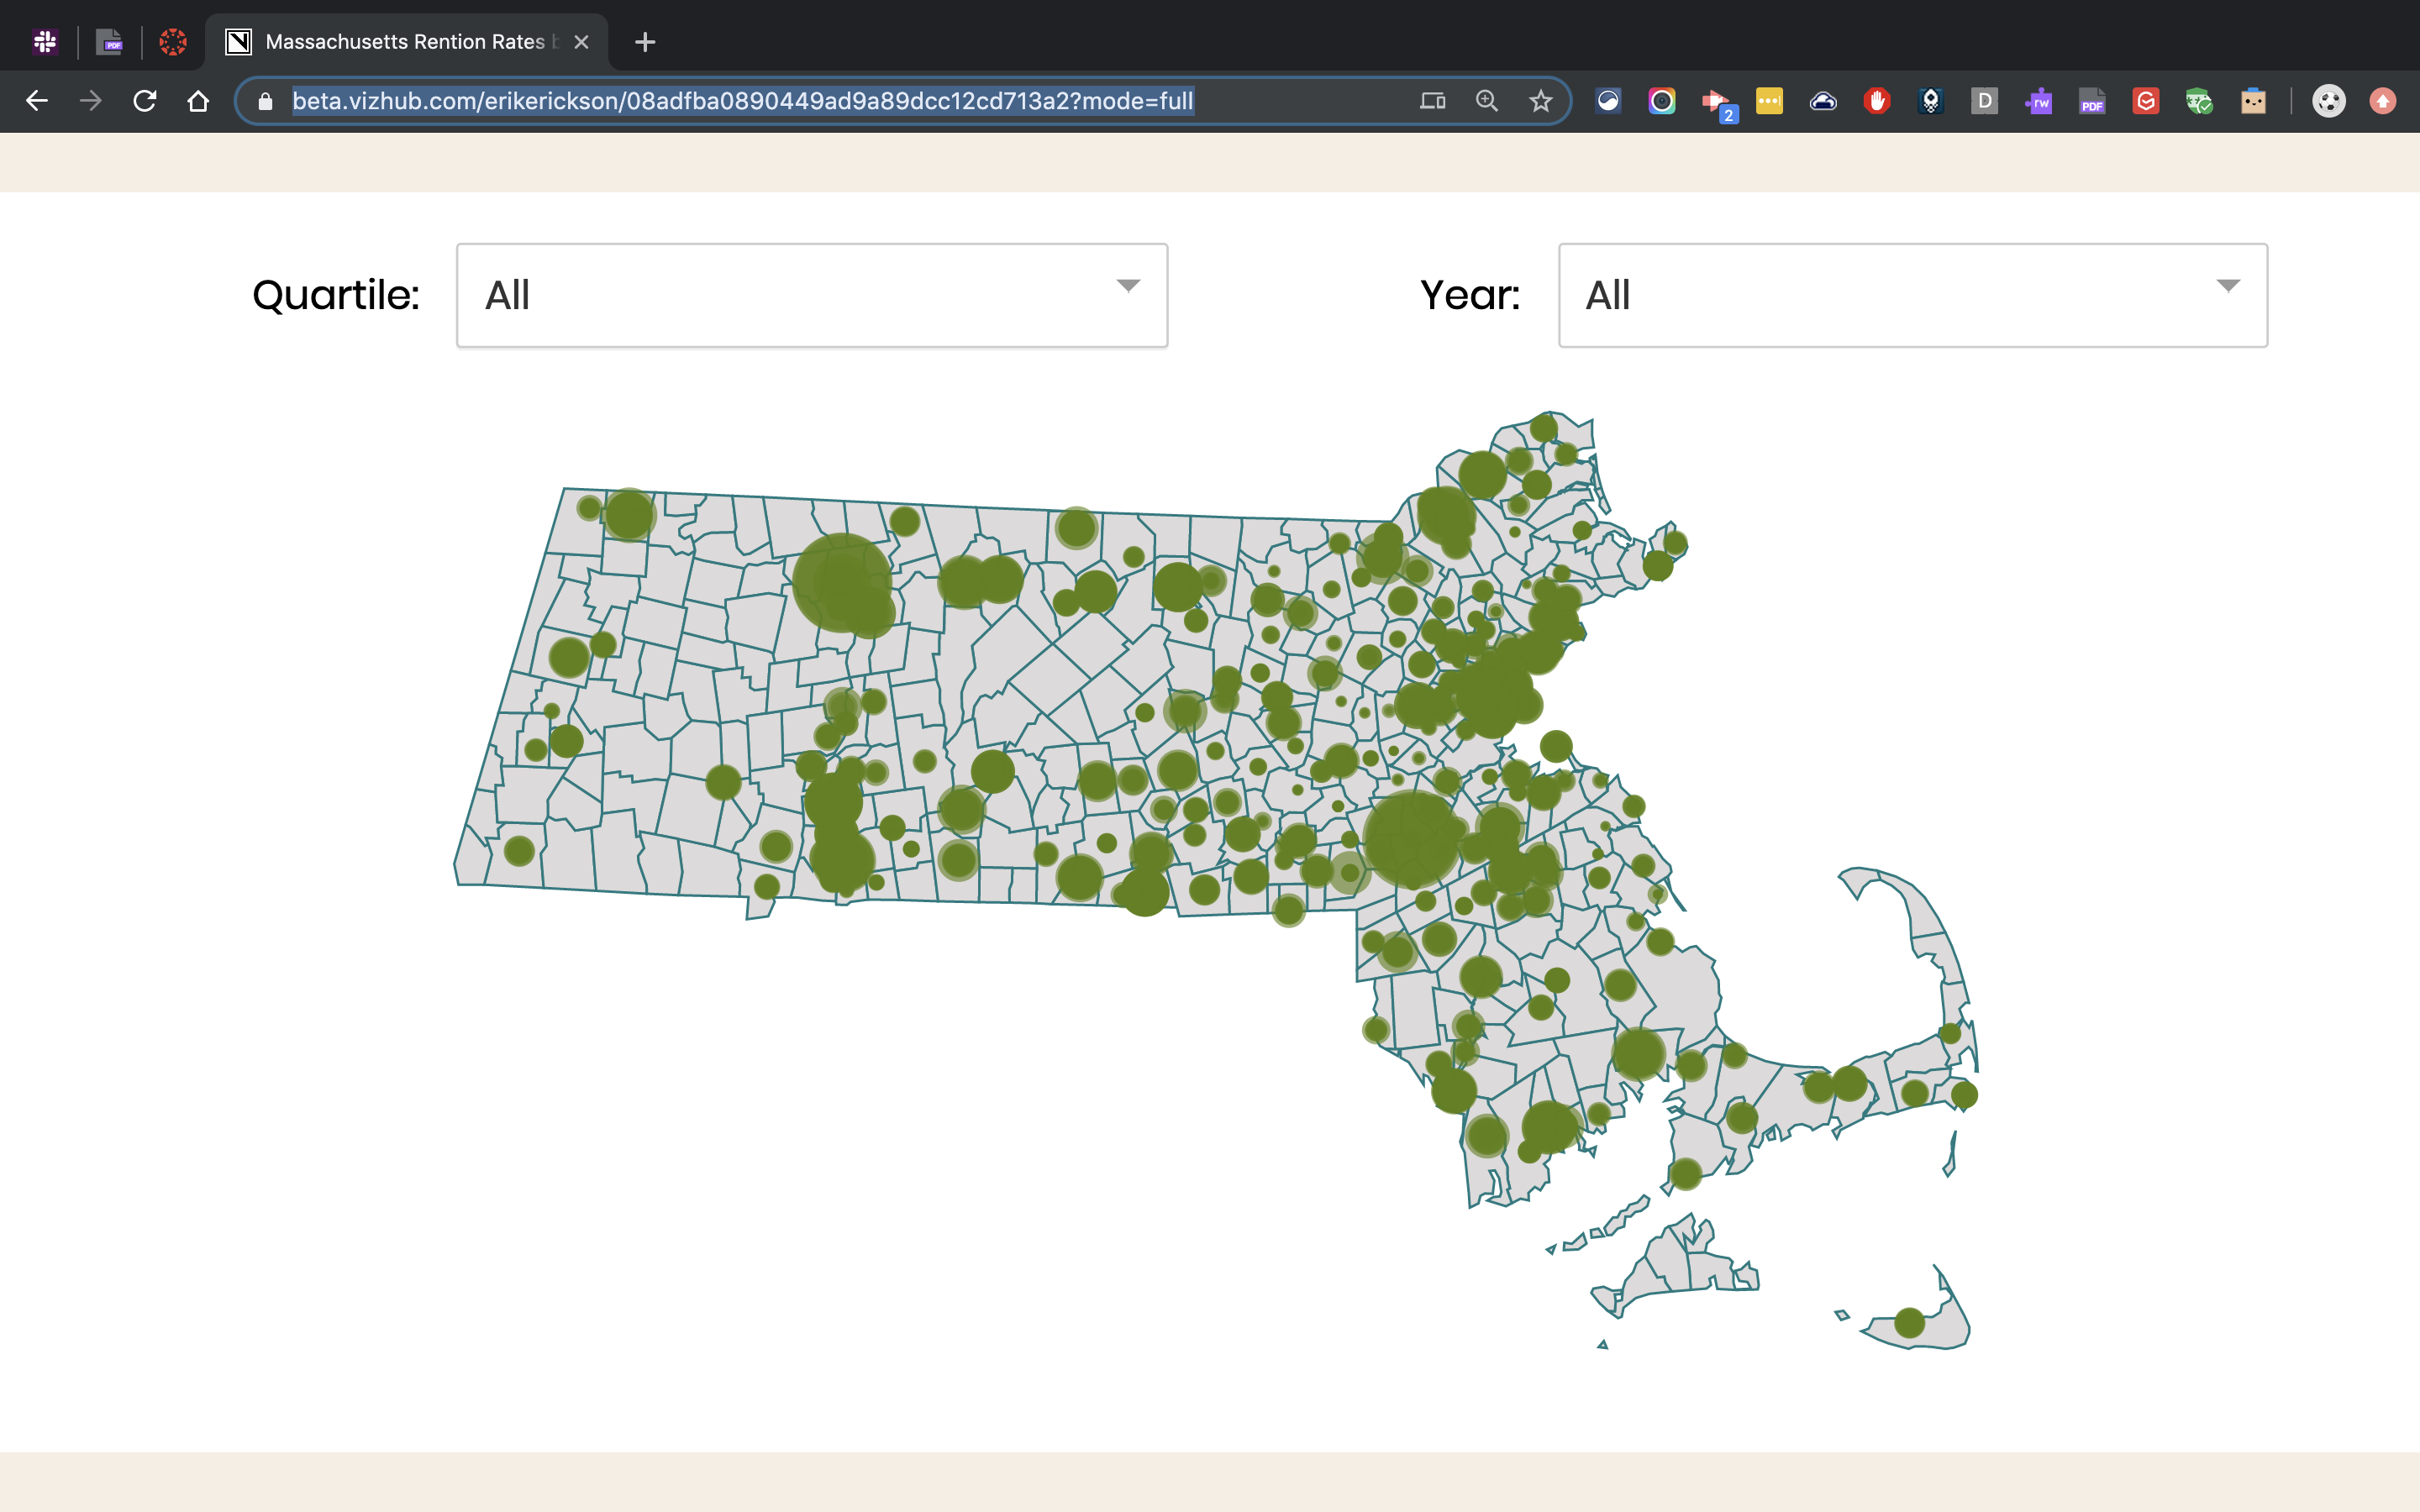Screen dimensions: 2420x1512
Task: Switch to the pinned Slack tab
Action: pos(45,42)
